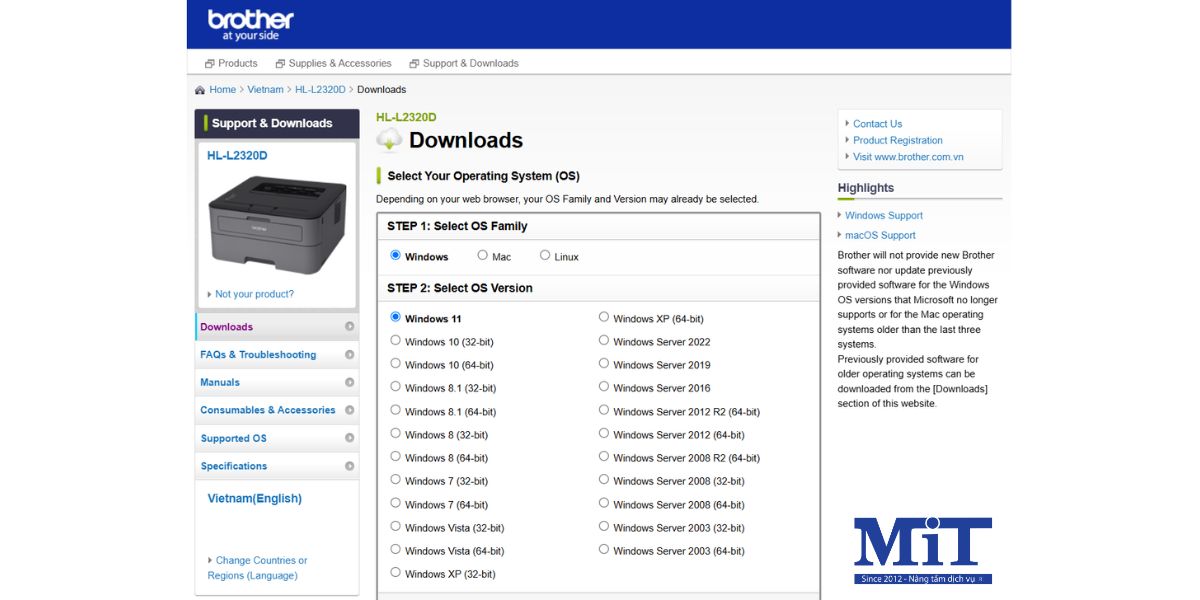Open the Contact Us link
Viewport: 1200px width, 600px height.
(x=877, y=124)
